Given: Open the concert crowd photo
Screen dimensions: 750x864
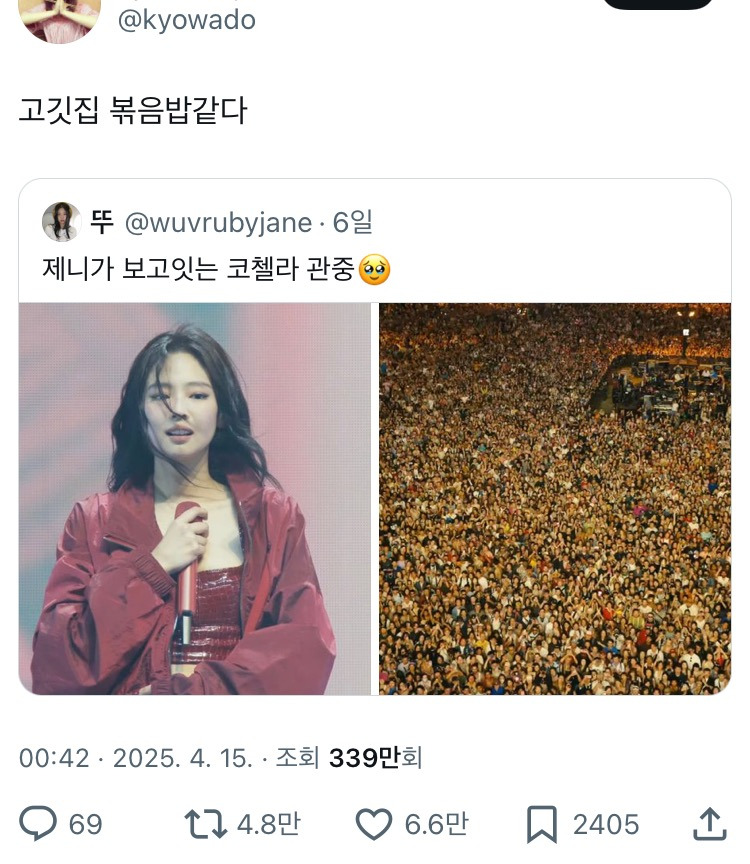Looking at the screenshot, I should pos(555,499).
